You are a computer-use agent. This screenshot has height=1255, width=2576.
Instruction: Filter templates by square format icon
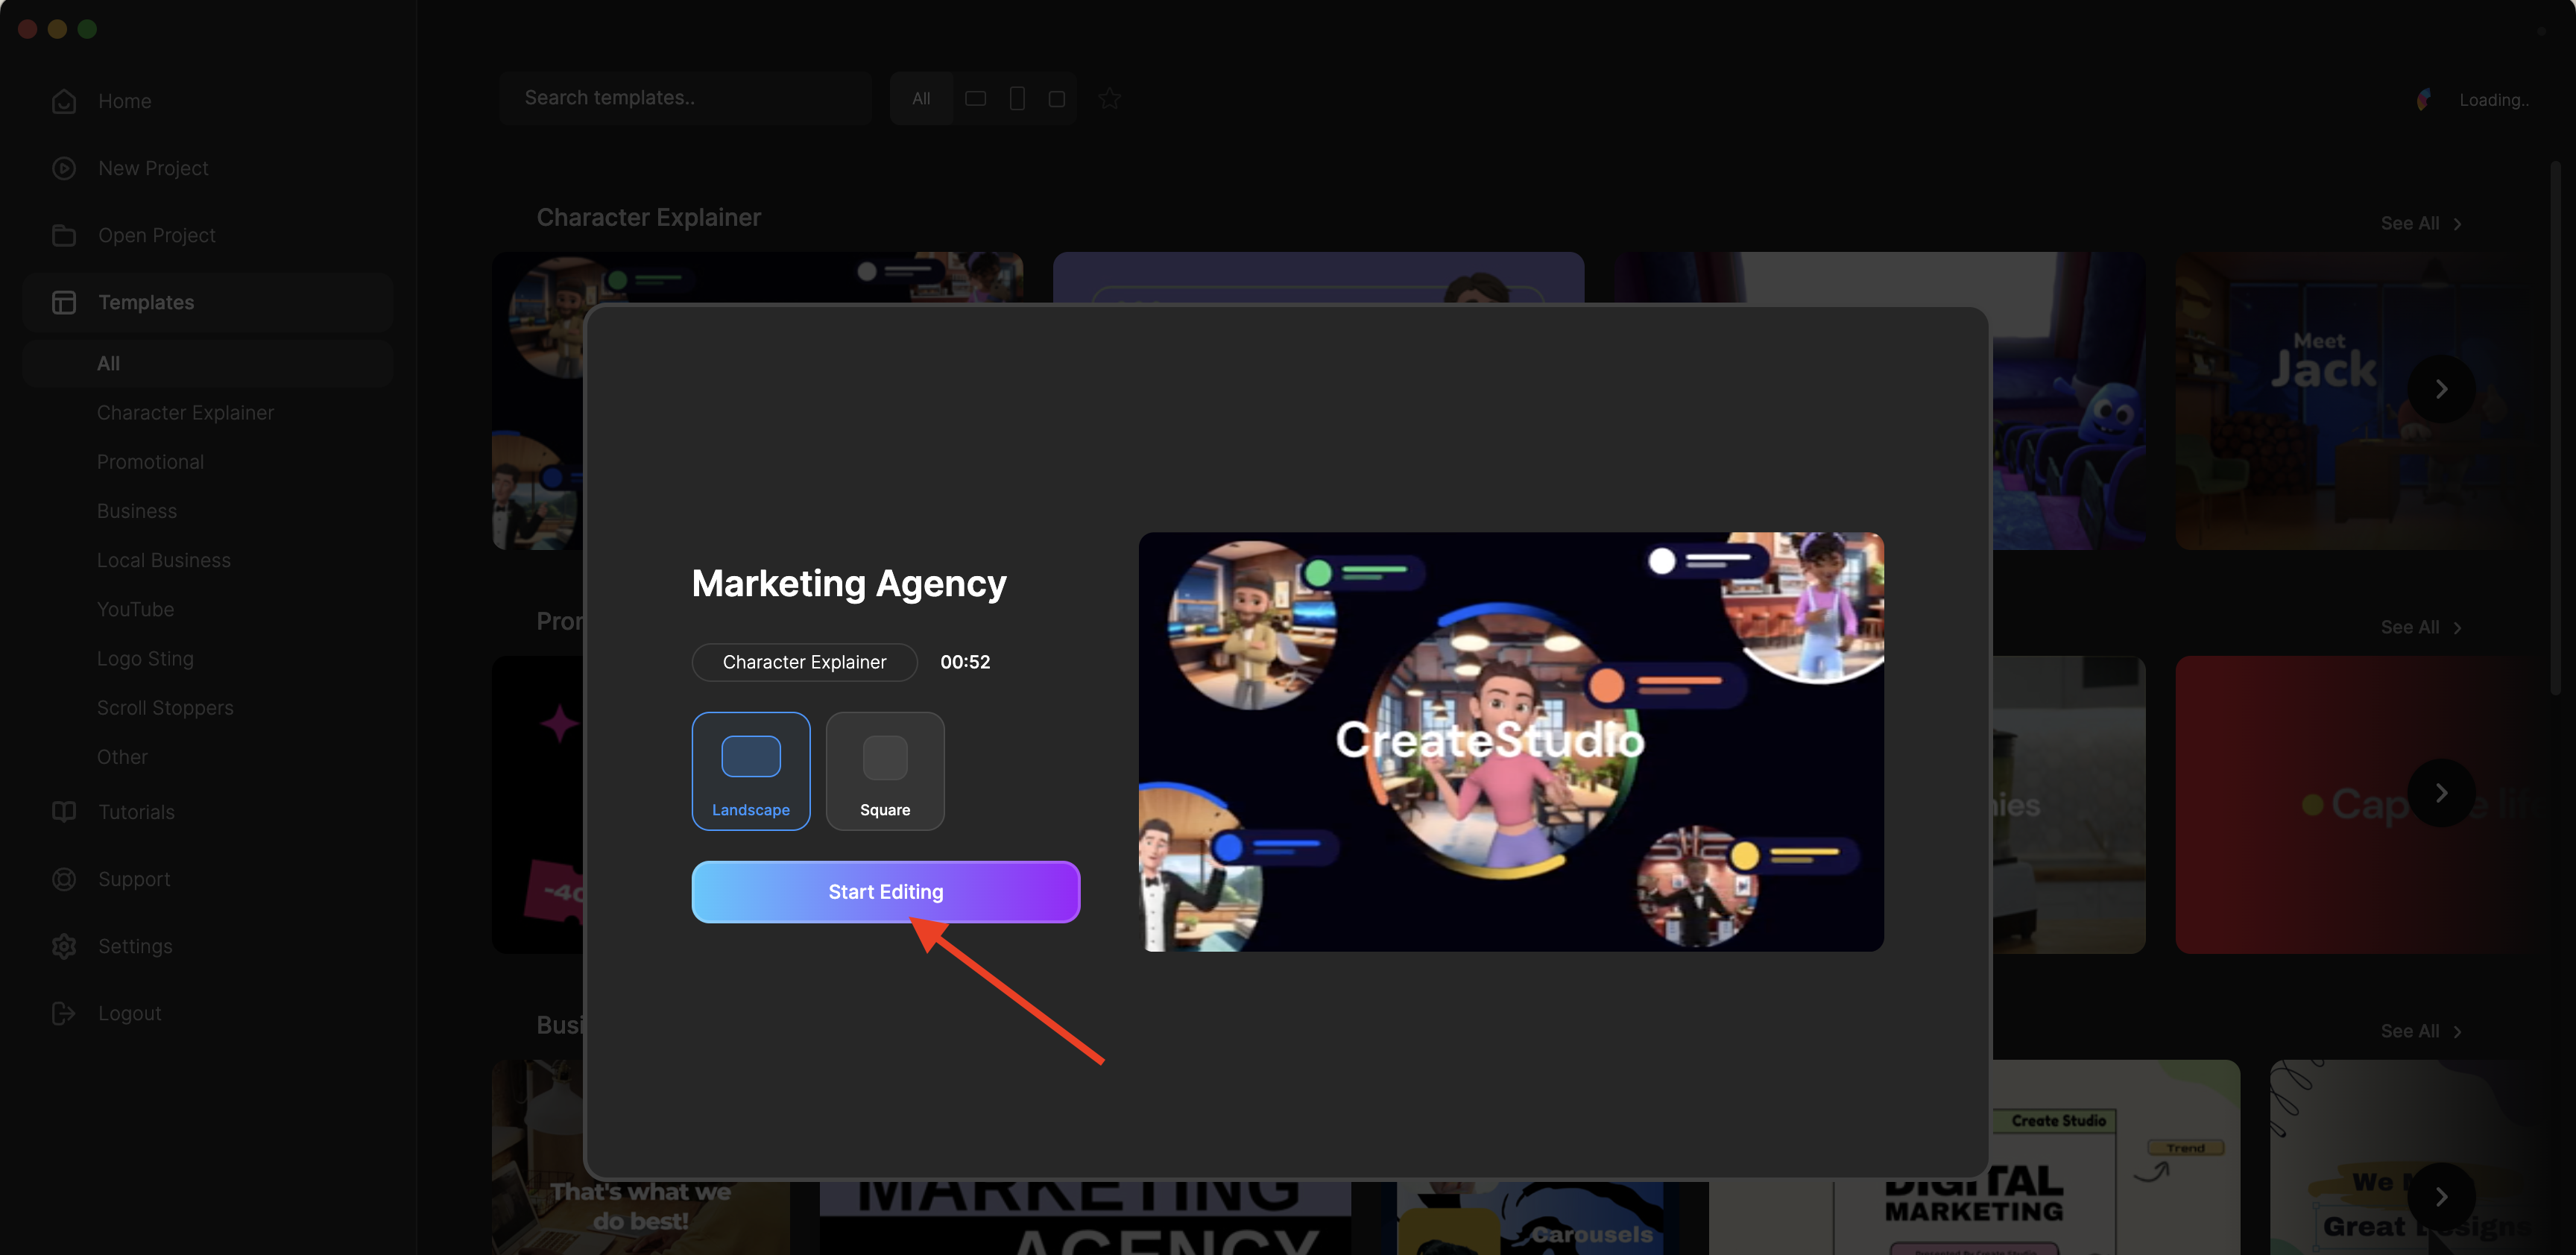point(1056,98)
